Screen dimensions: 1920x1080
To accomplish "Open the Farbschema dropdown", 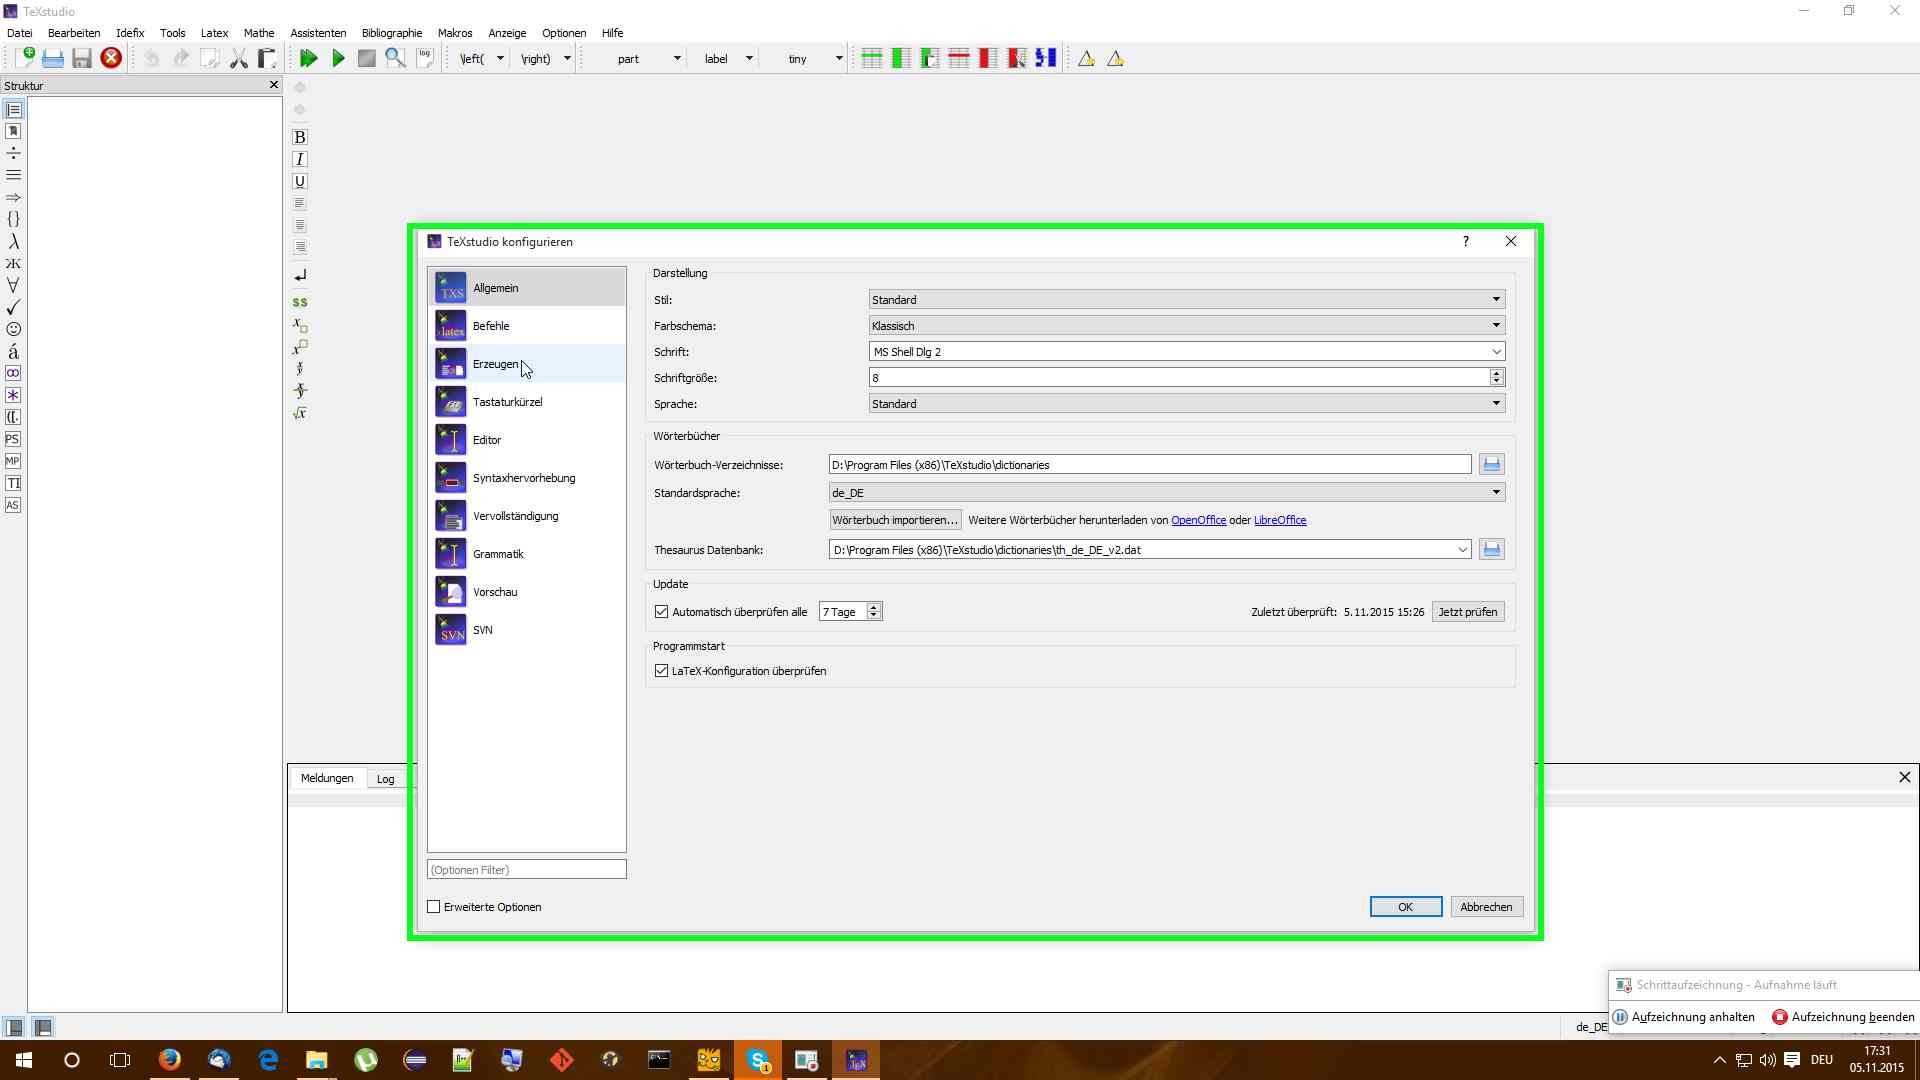I will coord(1187,325).
